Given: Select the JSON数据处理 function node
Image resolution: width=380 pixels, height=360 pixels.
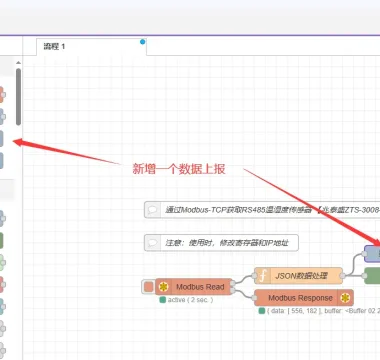Looking at the screenshot, I should tap(298, 276).
